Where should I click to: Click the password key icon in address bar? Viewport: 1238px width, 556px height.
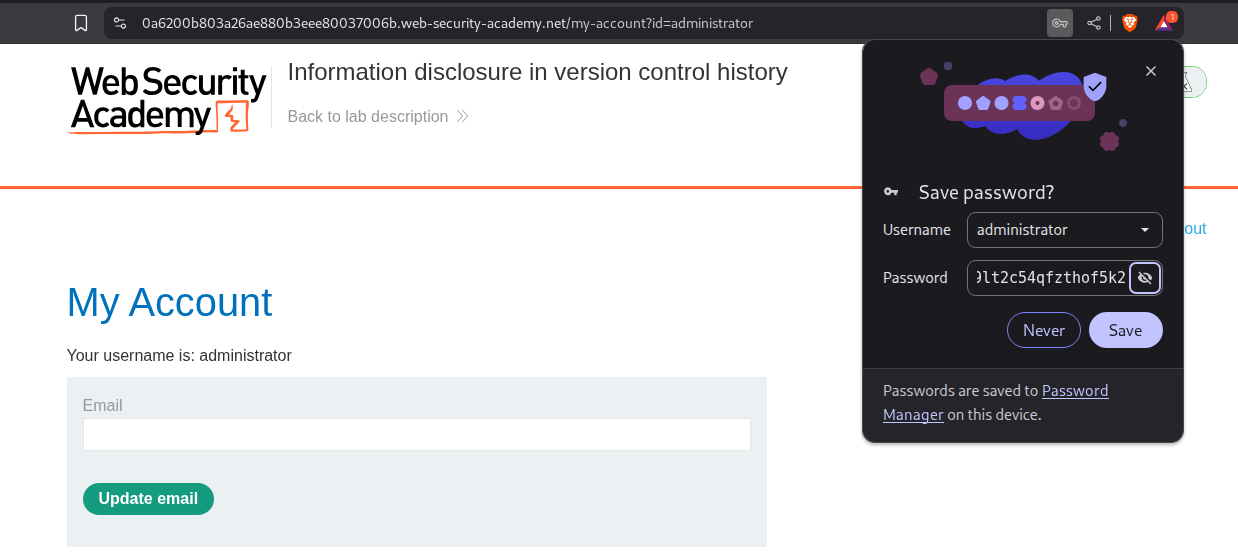[1059, 23]
